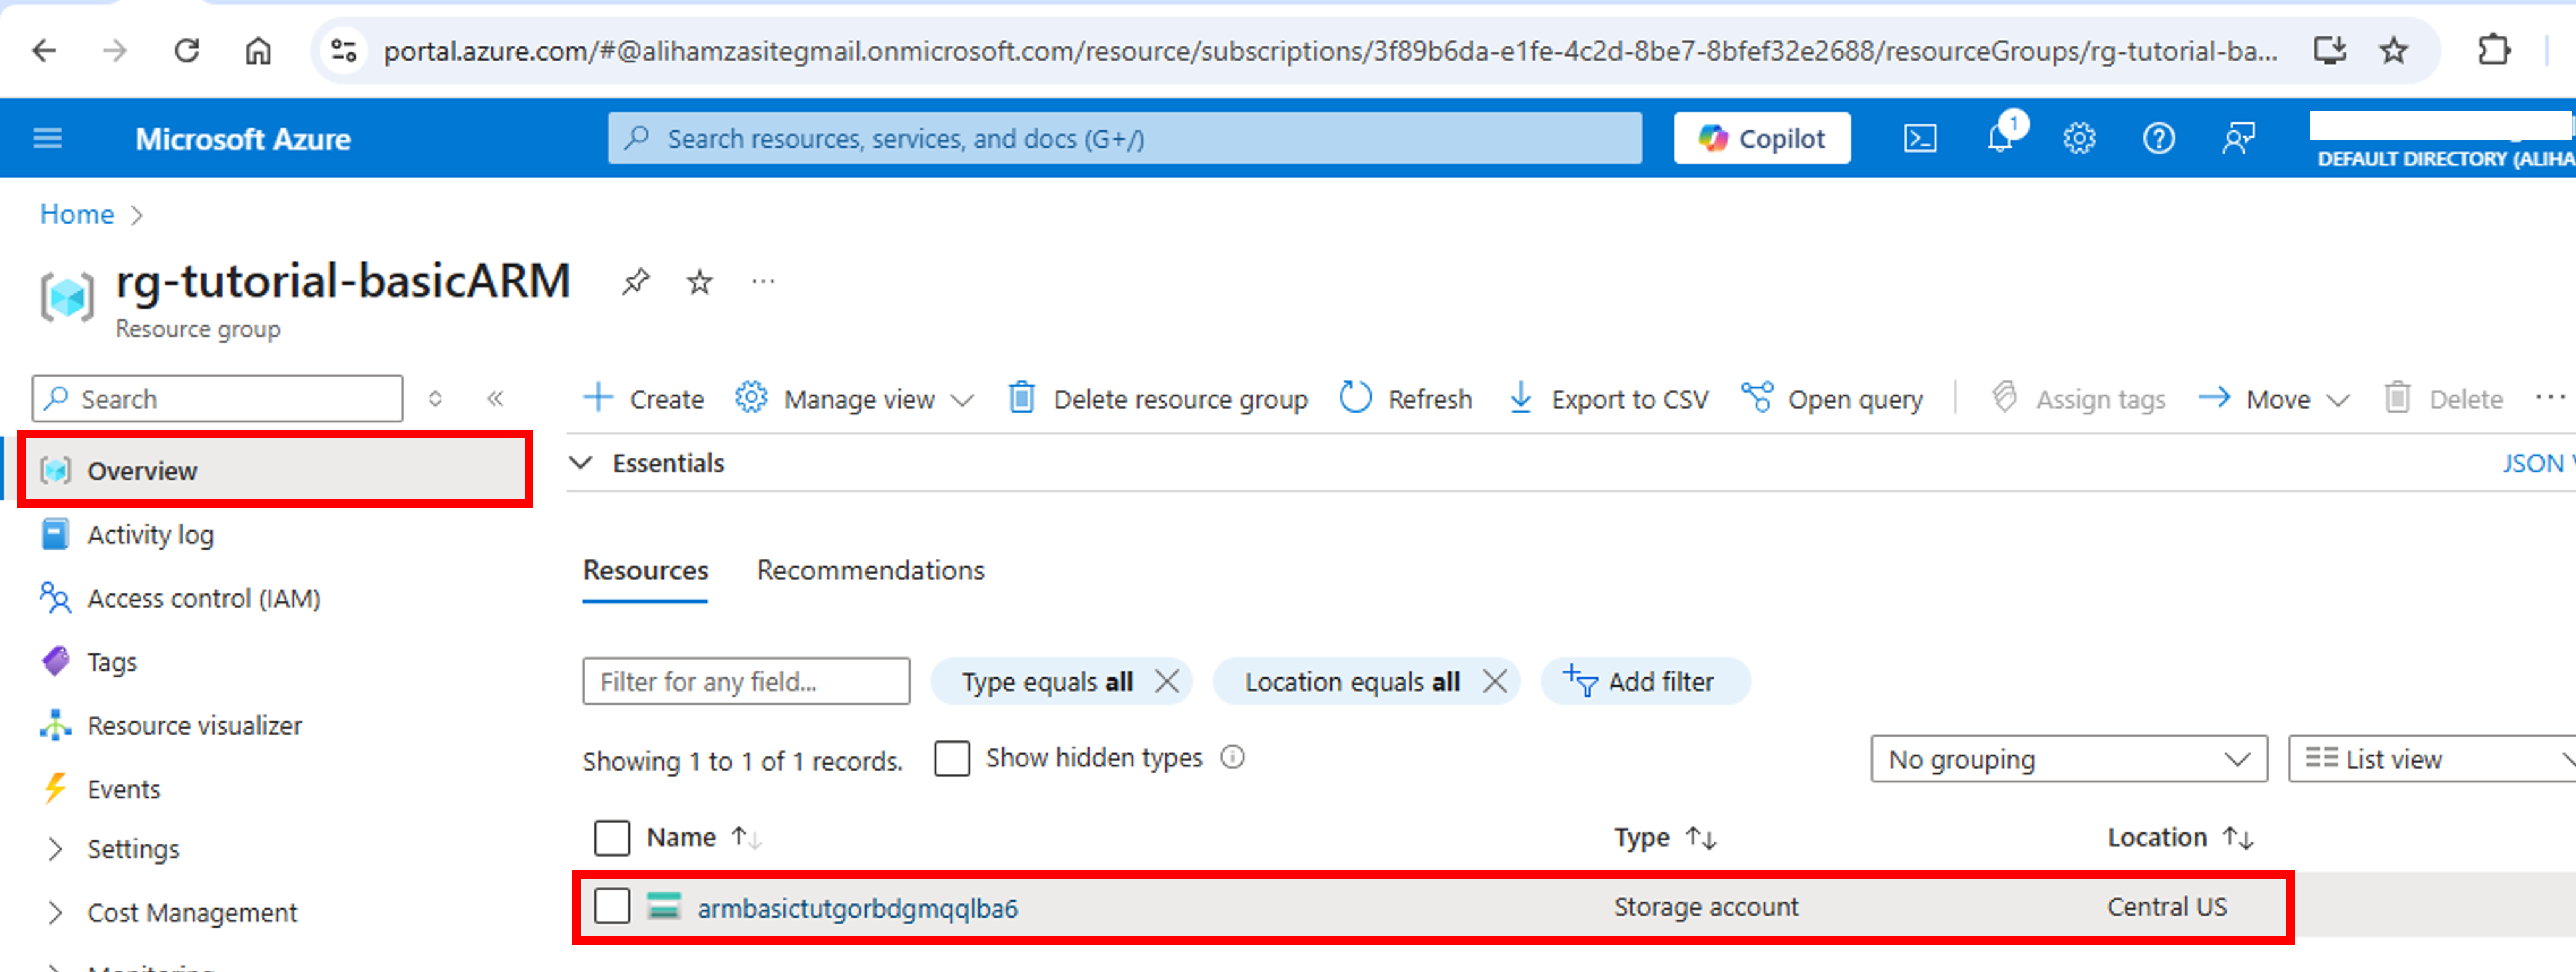
Task: Open Activity log in the sidebar
Action: [150, 535]
